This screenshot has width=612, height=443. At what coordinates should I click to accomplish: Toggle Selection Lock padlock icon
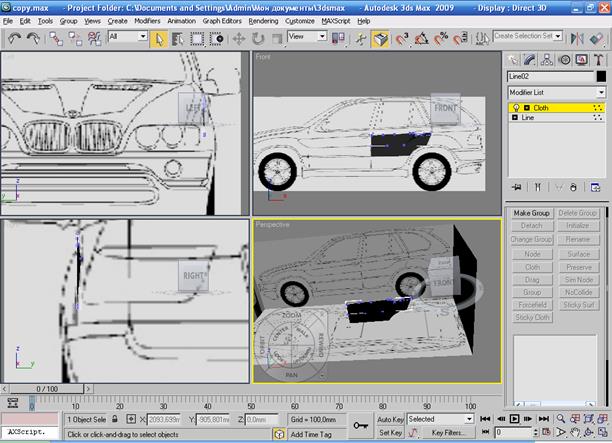pos(115,419)
